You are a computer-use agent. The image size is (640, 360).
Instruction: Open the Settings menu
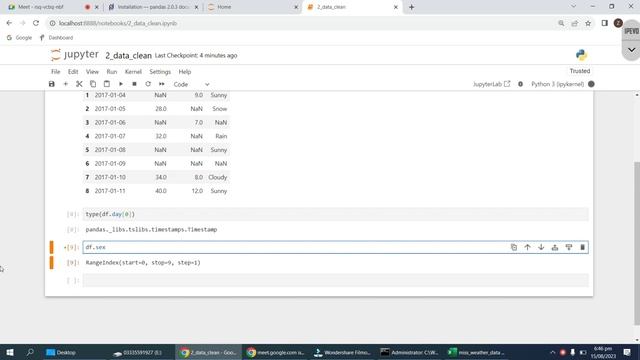coord(160,72)
